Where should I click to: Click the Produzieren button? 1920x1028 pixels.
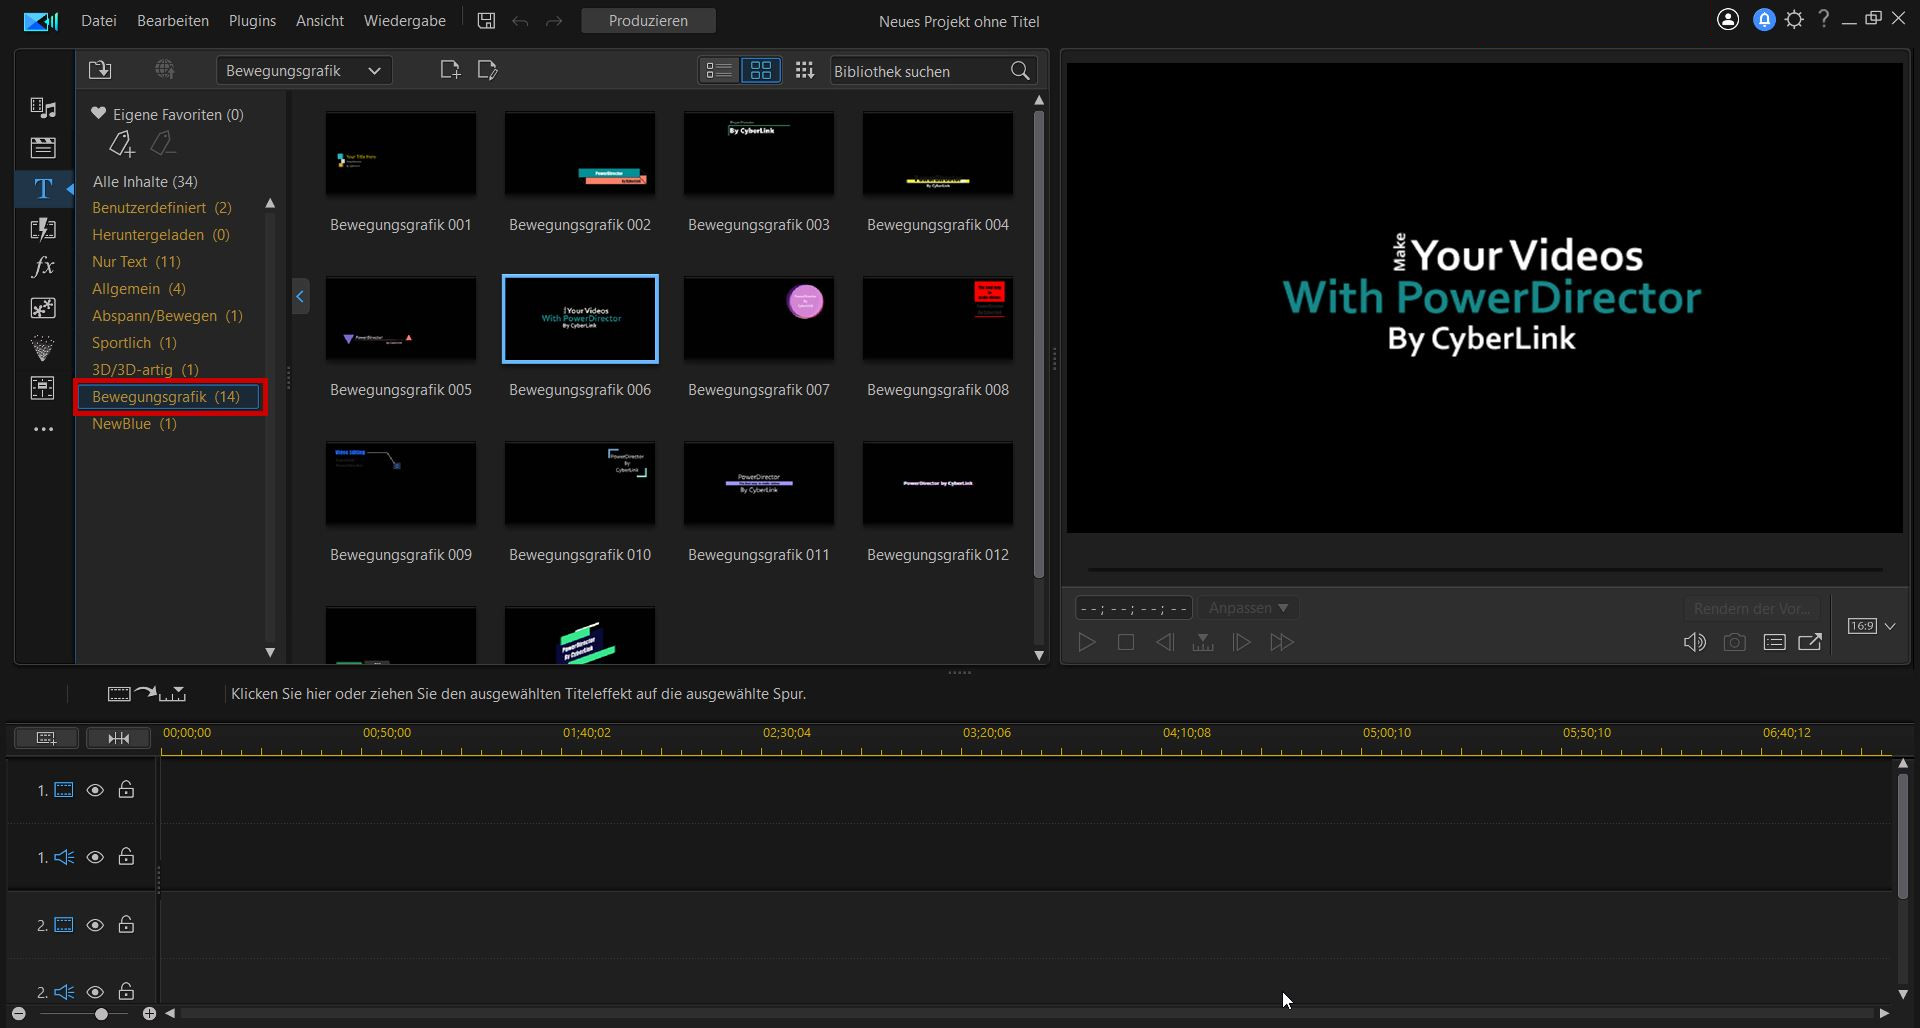(648, 20)
